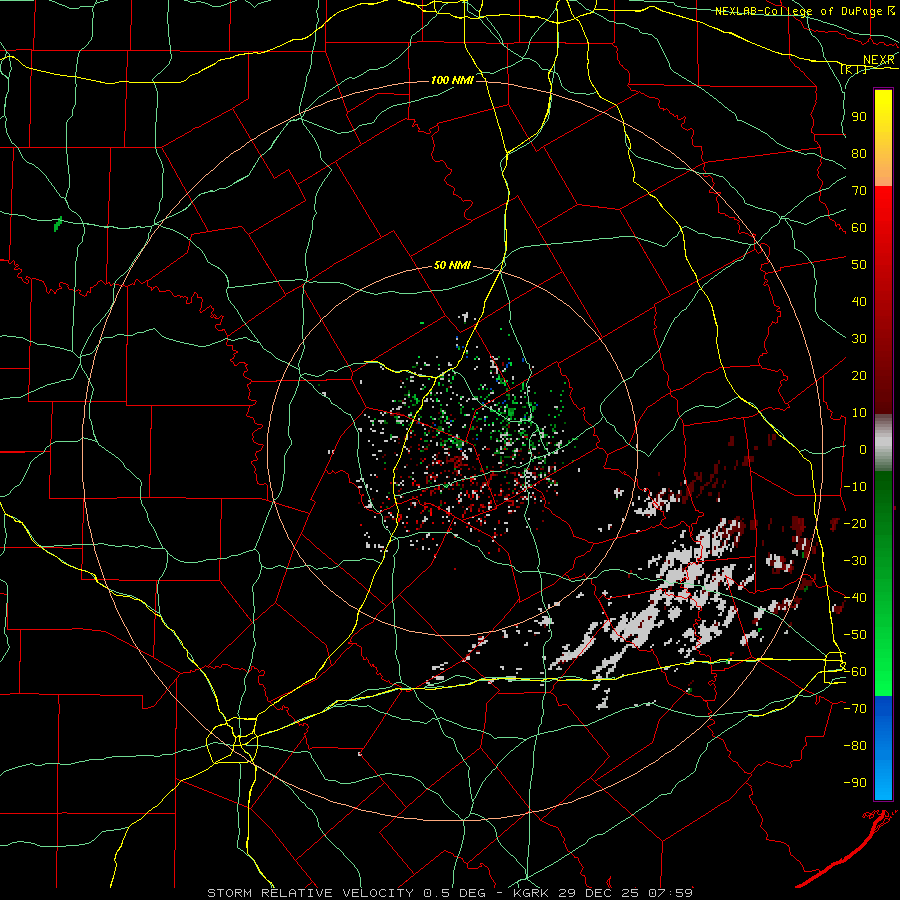This screenshot has height=900, width=900.
Task: Select the -50 scale value
Action: pyautogui.click(x=856, y=635)
